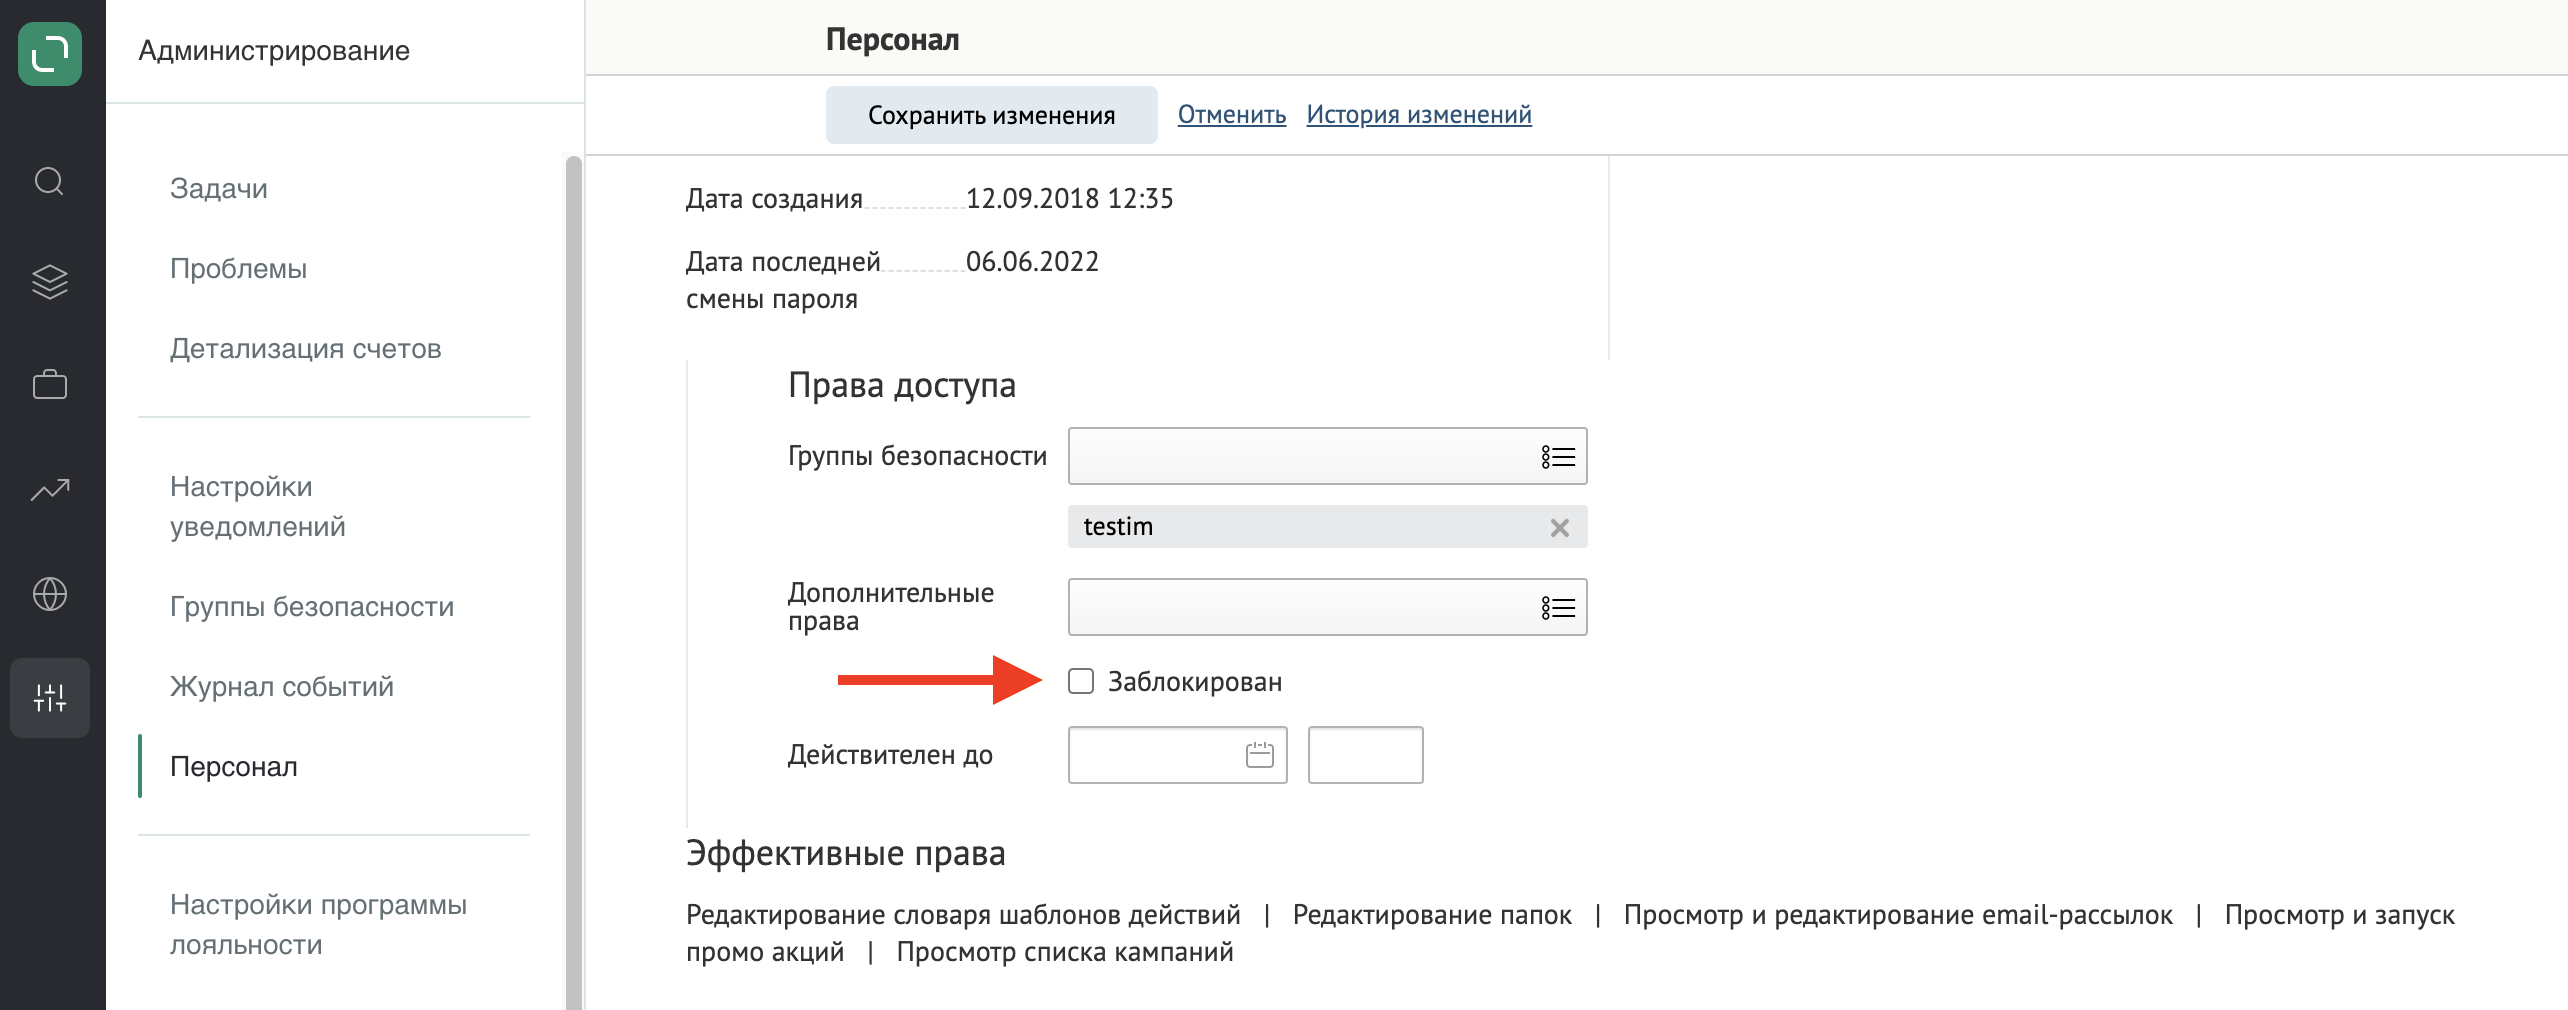2568x1010 pixels.
Task: Open the trend chart icon in sidebar
Action: (49, 489)
